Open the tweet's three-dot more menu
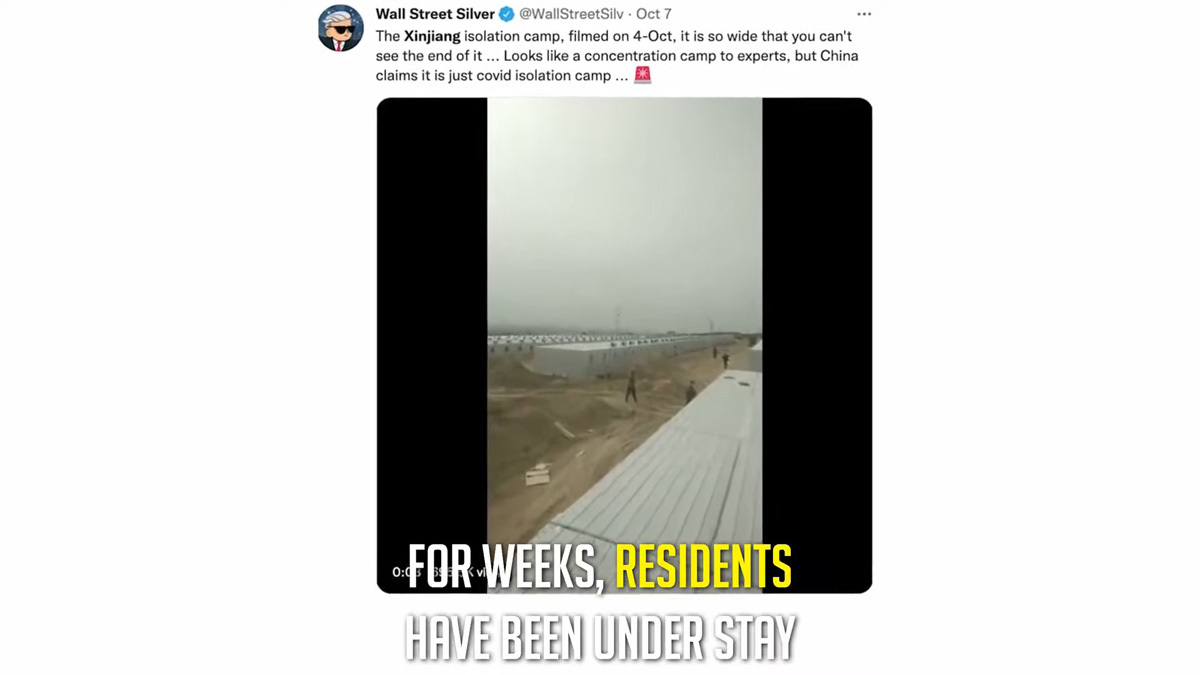Image resolution: width=1200 pixels, height=675 pixels. [864, 14]
